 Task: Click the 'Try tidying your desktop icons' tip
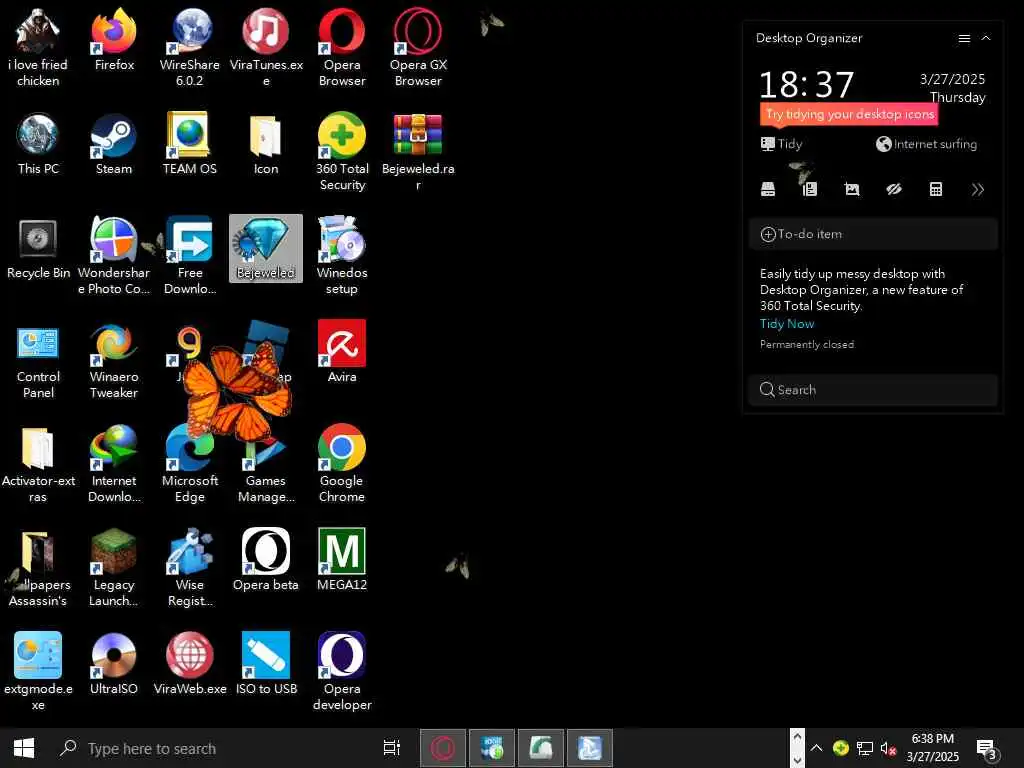pos(850,114)
